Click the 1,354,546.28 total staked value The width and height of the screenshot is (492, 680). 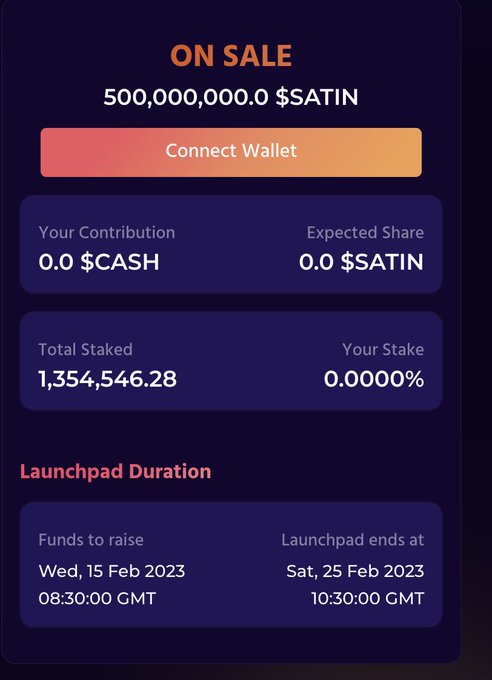coord(108,379)
